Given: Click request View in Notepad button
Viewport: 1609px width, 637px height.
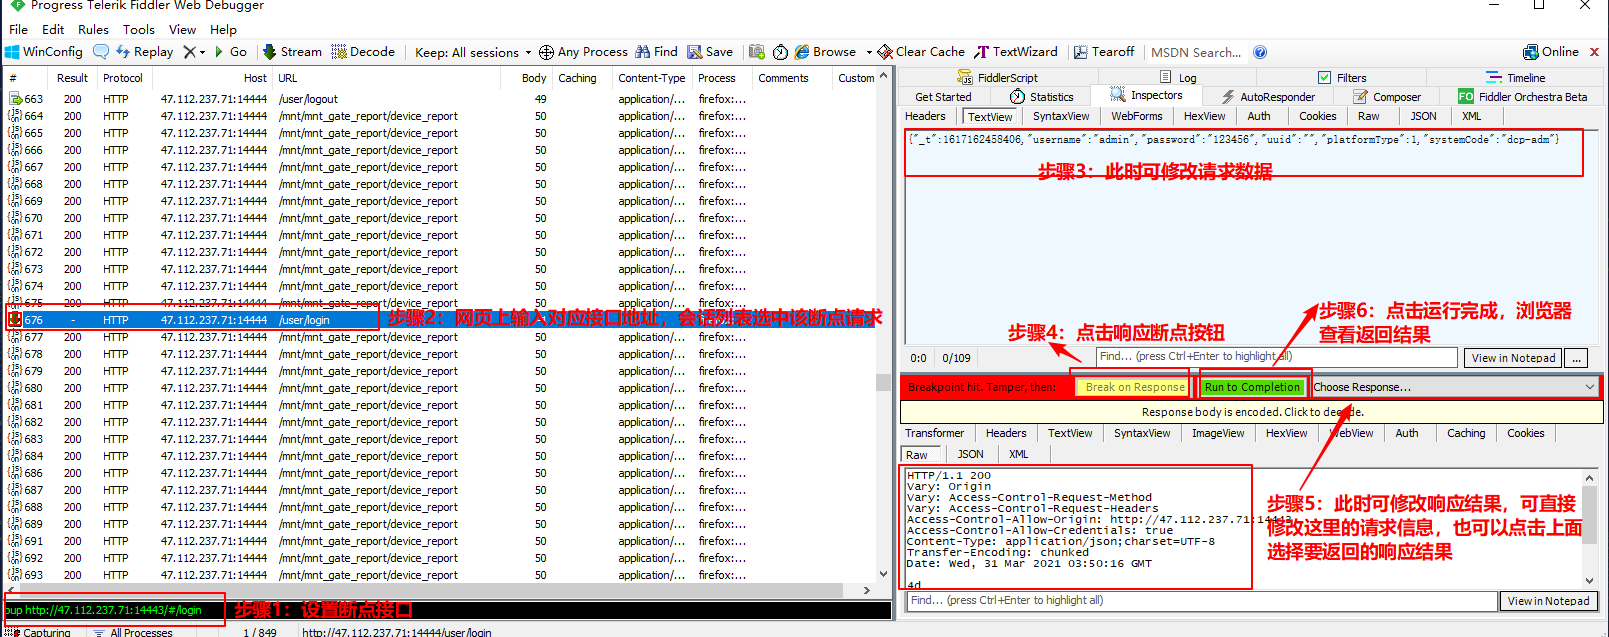Looking at the screenshot, I should point(1513,357).
